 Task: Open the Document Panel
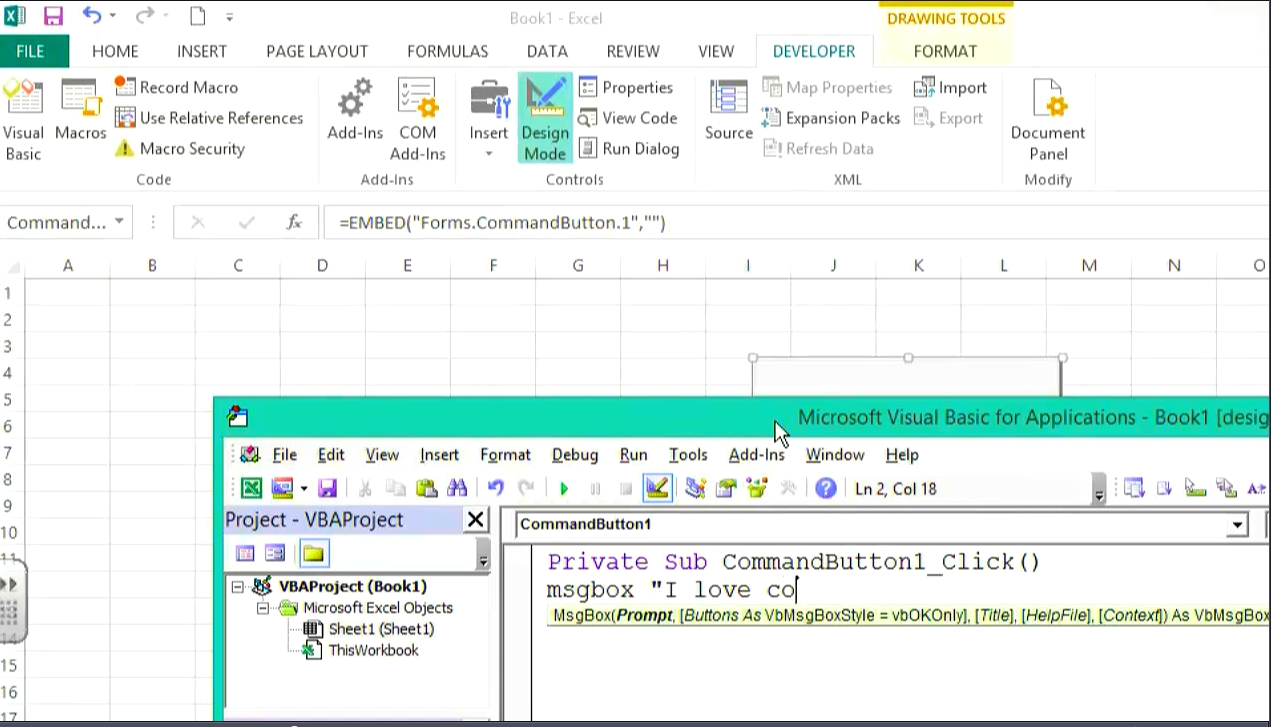(1048, 119)
